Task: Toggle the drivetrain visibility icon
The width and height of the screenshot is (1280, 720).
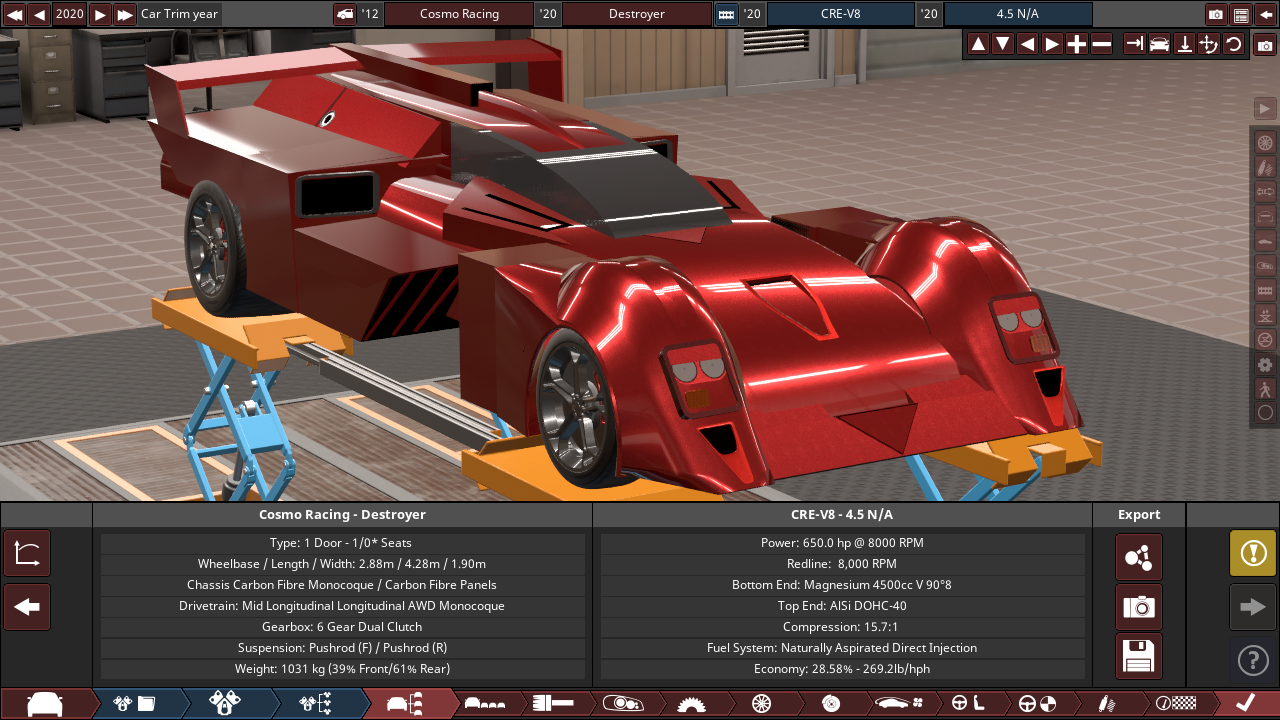Action: (x=1265, y=191)
